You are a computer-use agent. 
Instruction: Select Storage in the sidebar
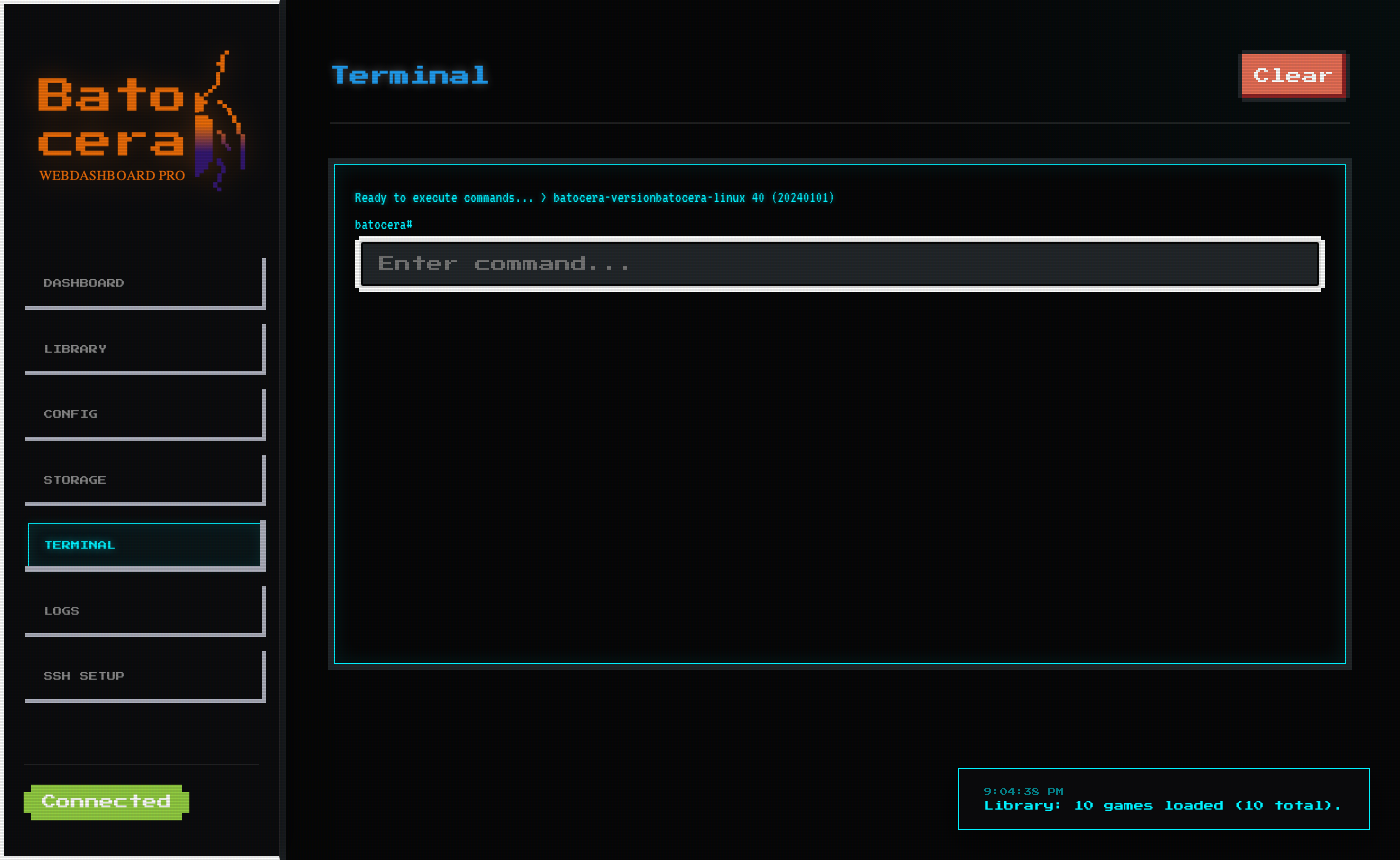tap(144, 480)
